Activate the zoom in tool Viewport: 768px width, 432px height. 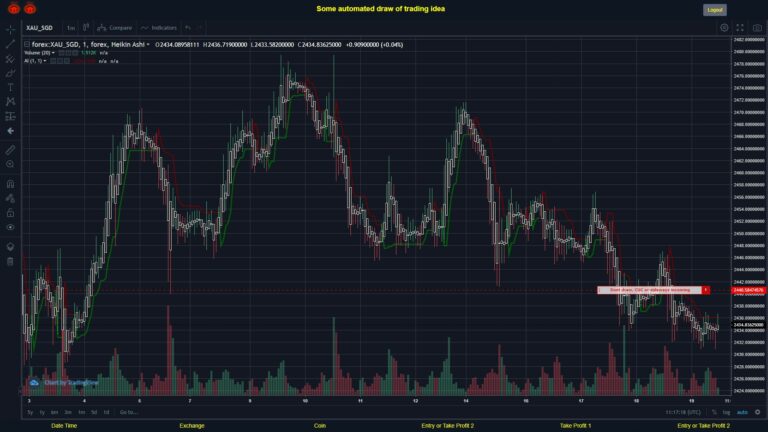pyautogui.click(x=10, y=164)
